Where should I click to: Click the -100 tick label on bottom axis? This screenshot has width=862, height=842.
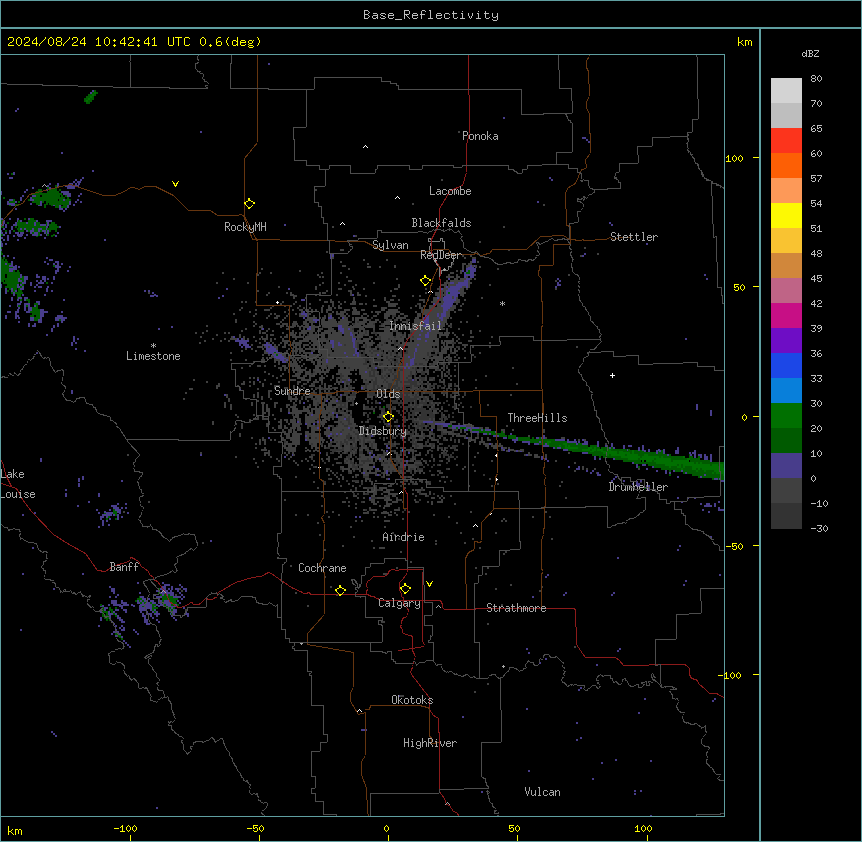pos(125,828)
